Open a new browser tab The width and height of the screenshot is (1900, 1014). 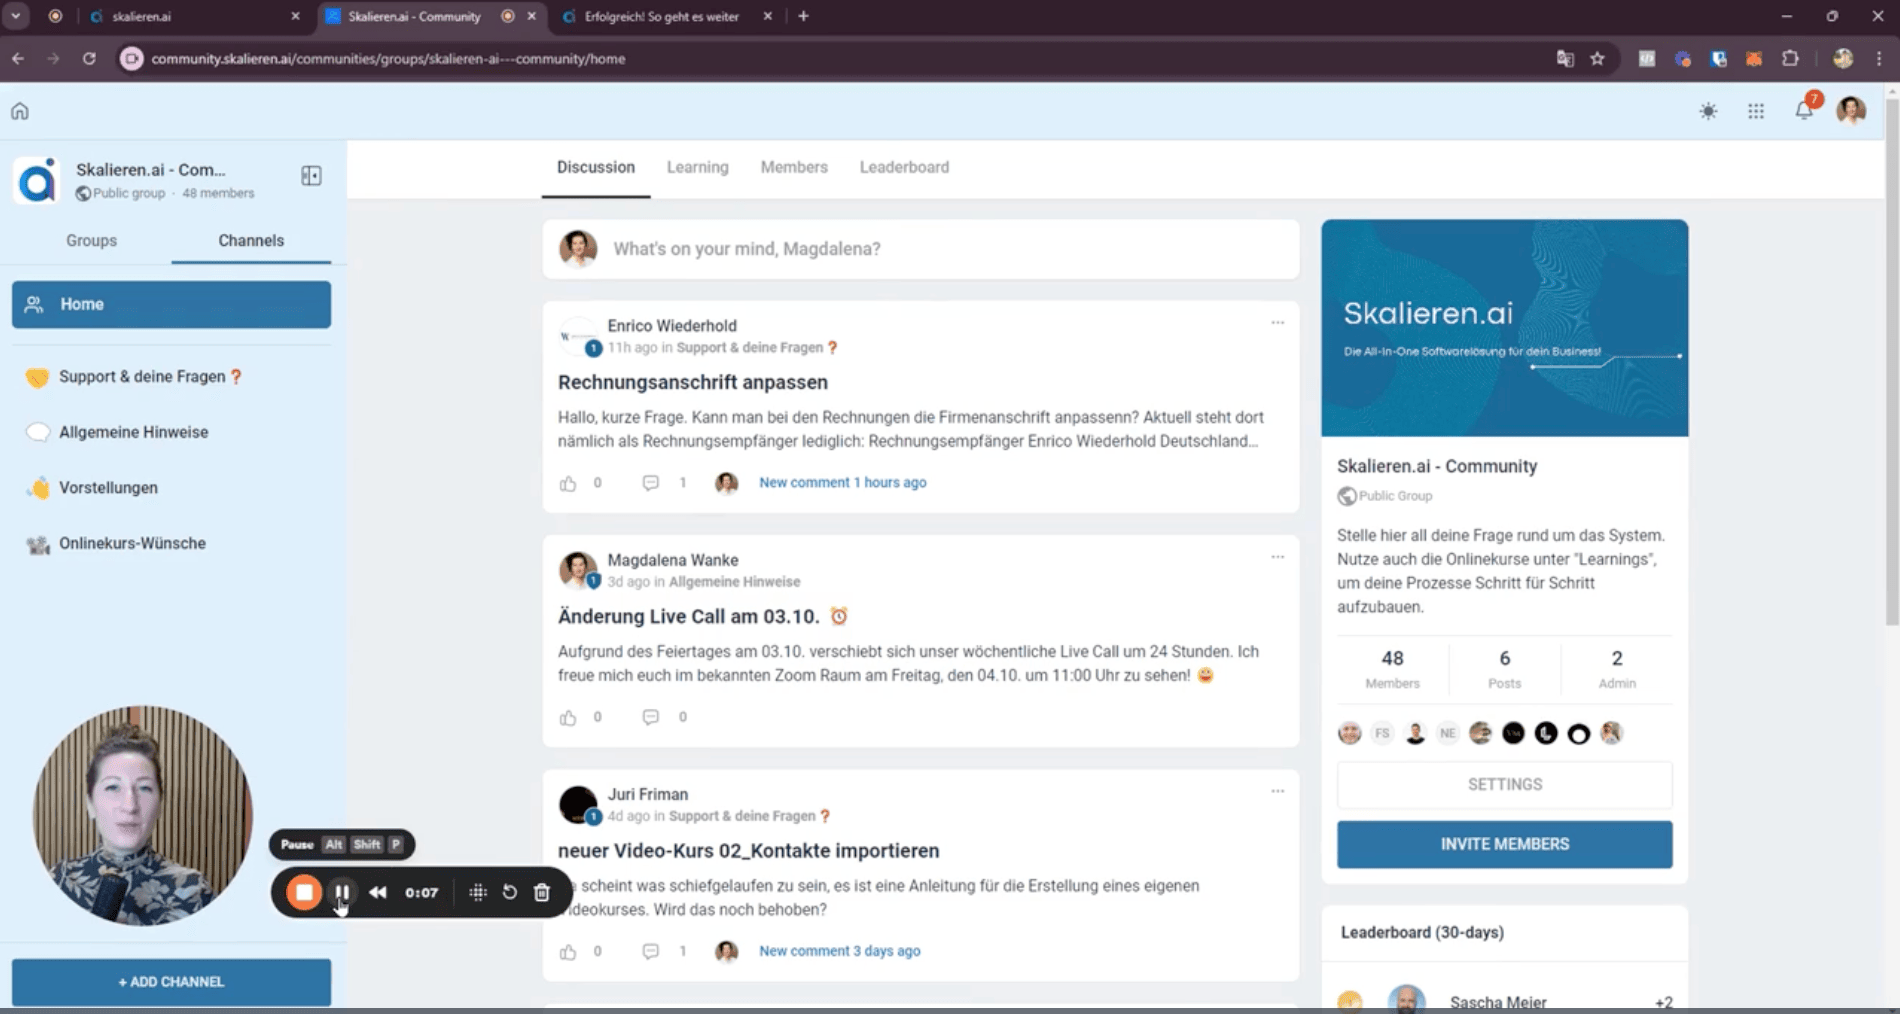(x=803, y=16)
